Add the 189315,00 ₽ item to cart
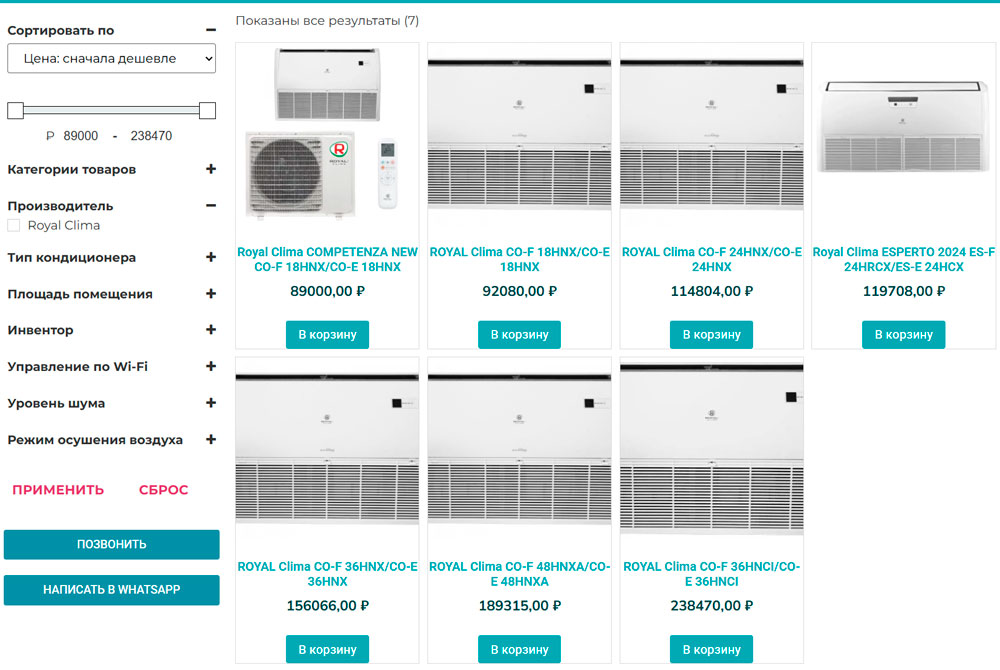The height and width of the screenshot is (670, 1000). coord(519,650)
